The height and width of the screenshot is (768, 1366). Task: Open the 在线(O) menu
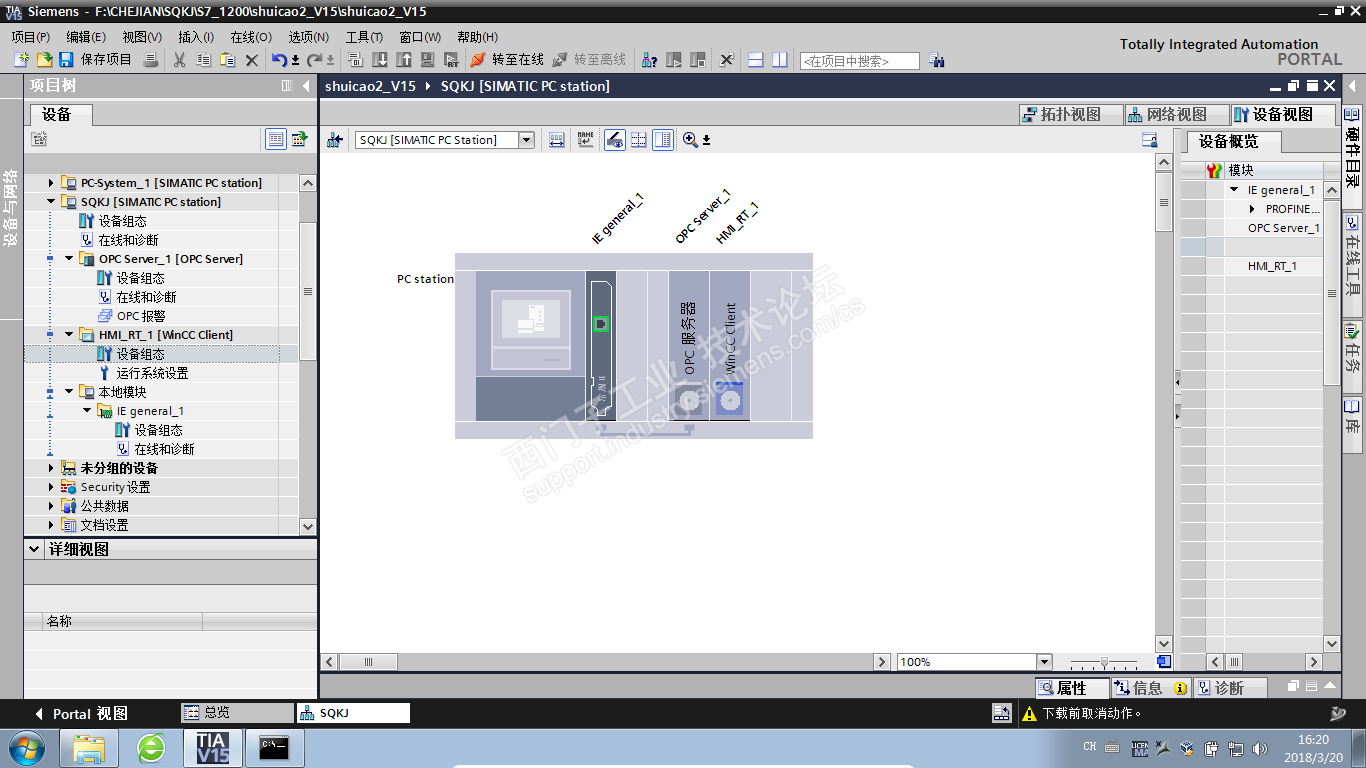[x=251, y=37]
